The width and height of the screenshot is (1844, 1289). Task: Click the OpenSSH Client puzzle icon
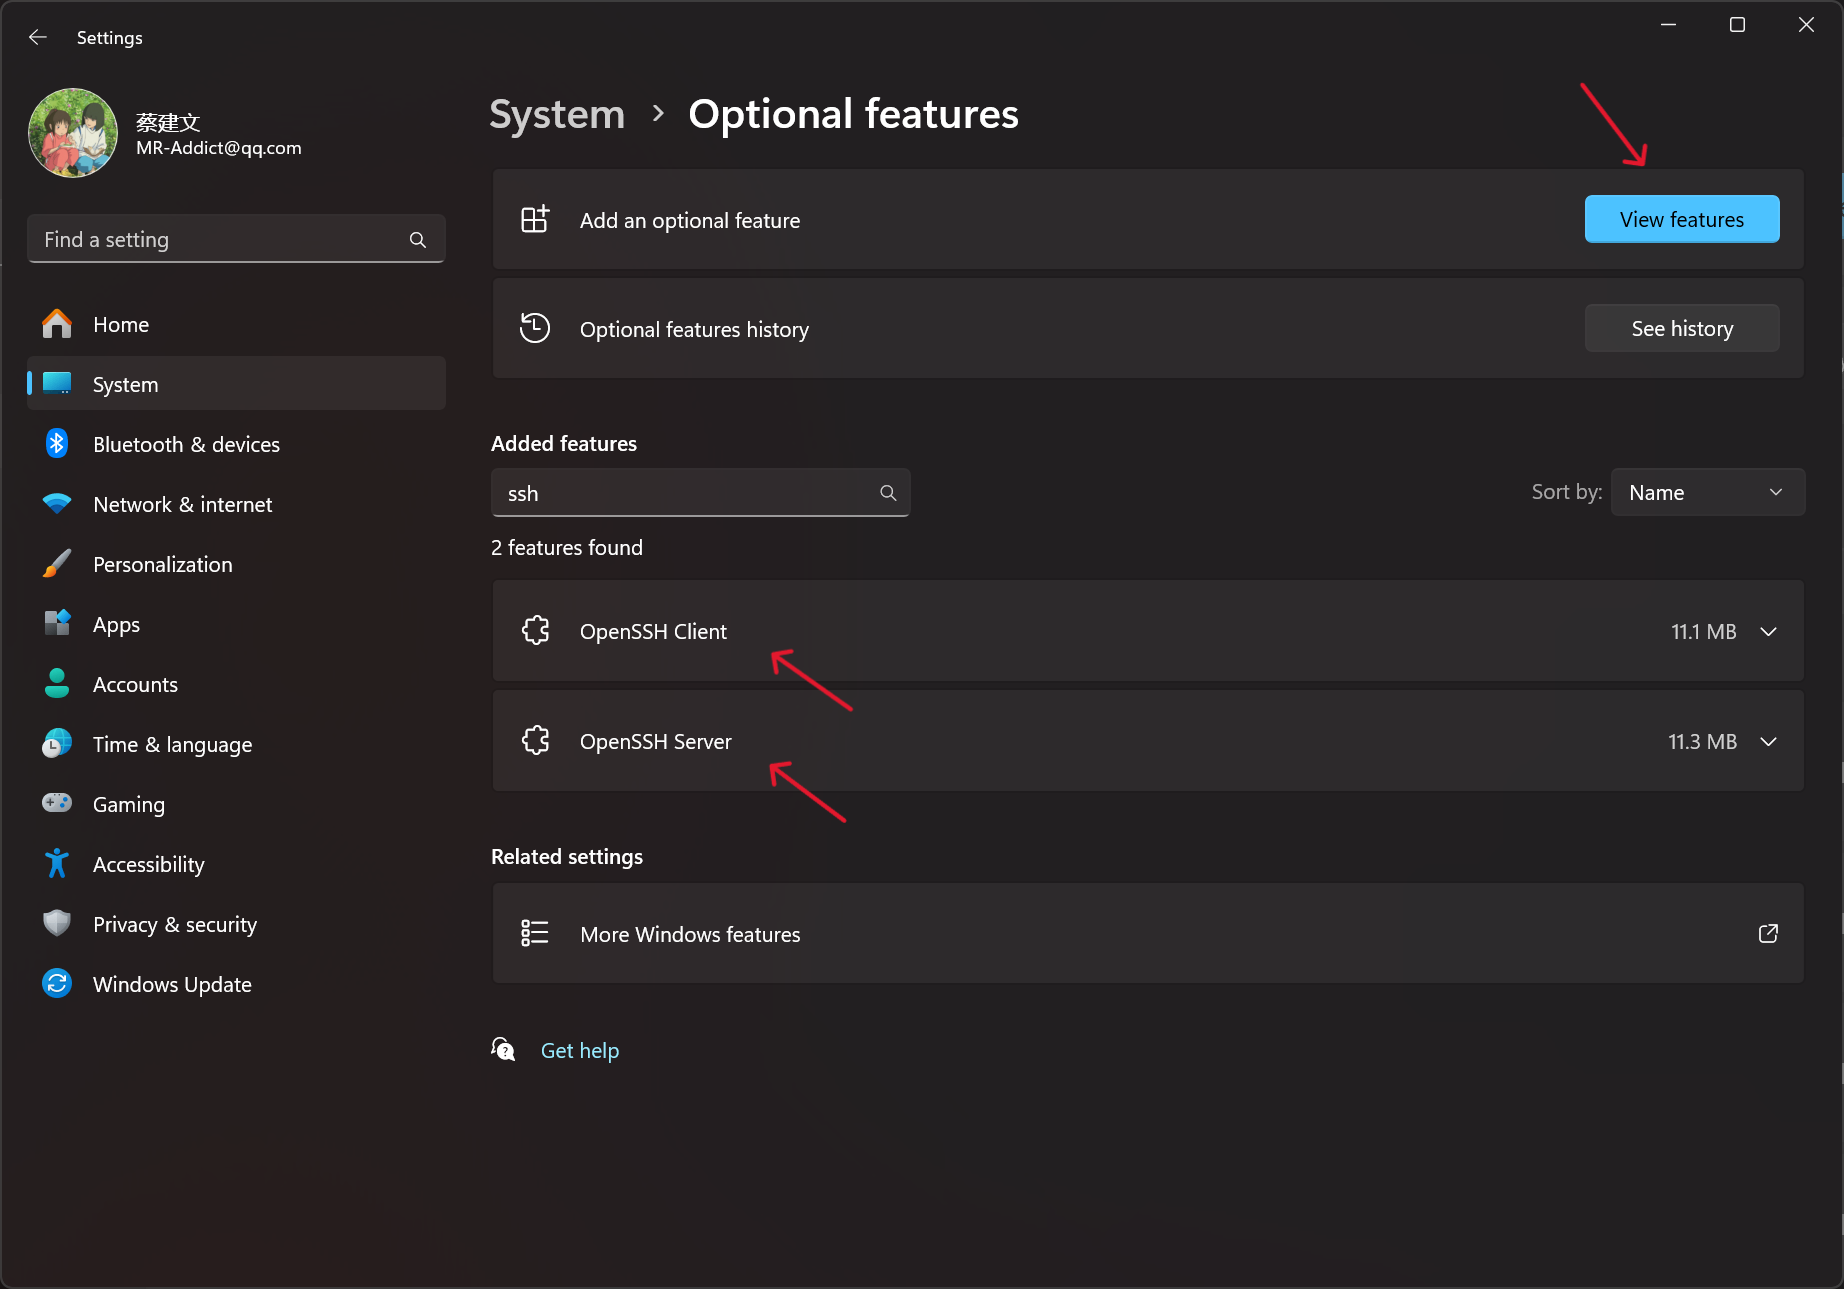click(x=536, y=630)
